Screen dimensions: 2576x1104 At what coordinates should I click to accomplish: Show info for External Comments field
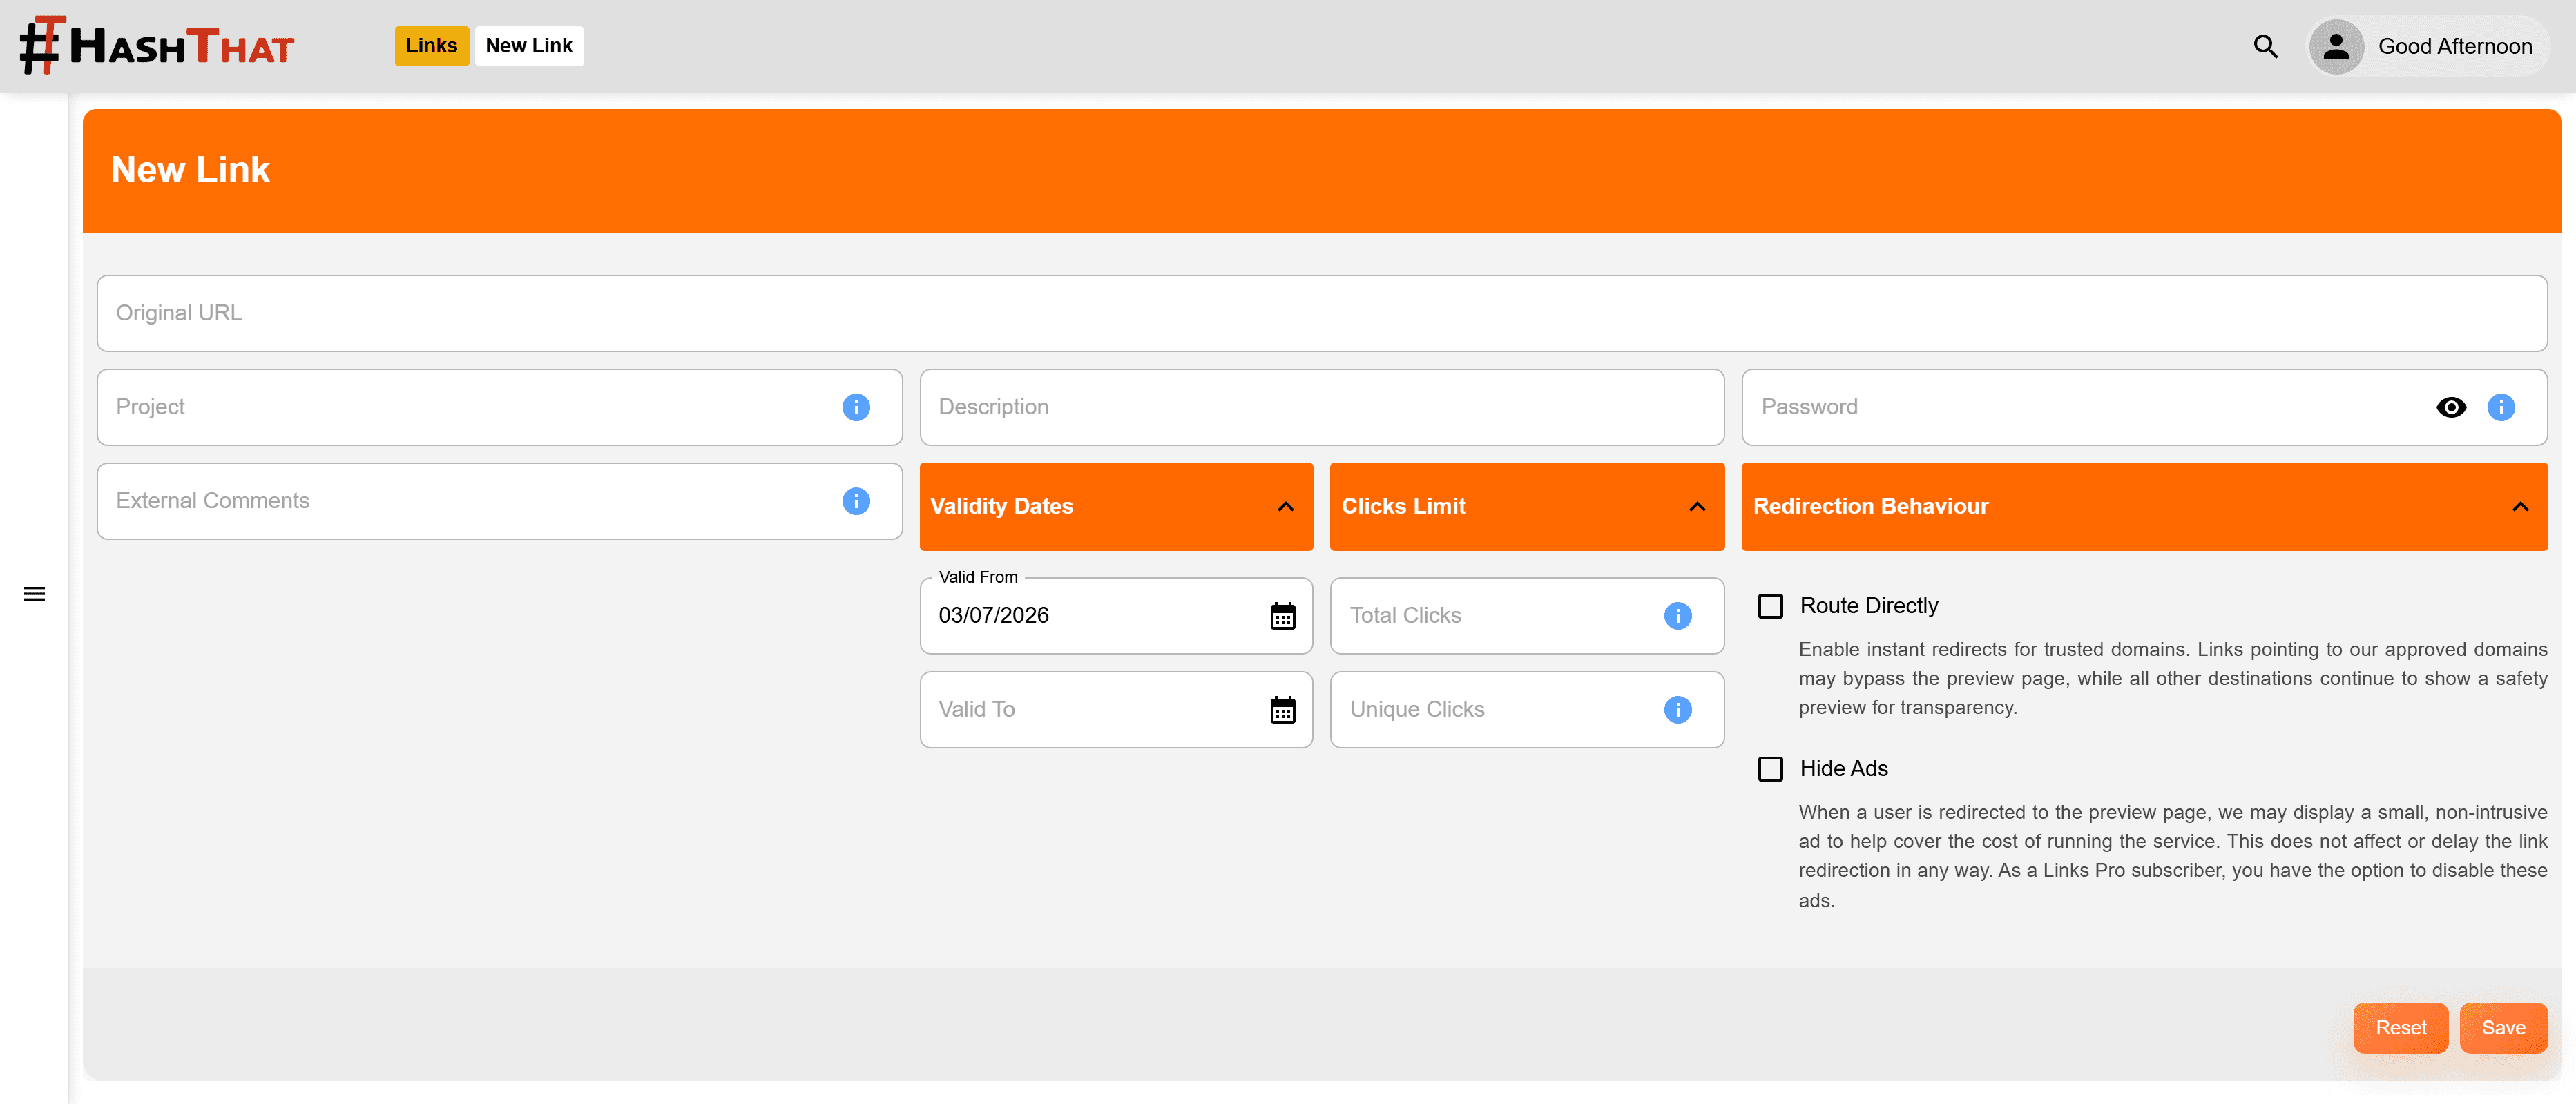click(856, 501)
